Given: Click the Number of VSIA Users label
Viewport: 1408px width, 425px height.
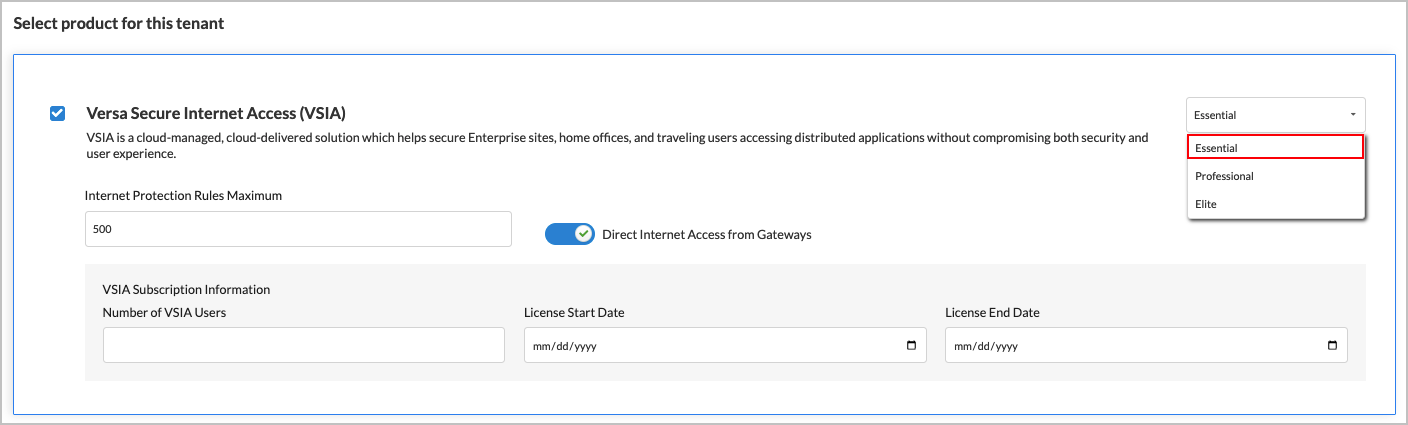Looking at the screenshot, I should point(164,313).
